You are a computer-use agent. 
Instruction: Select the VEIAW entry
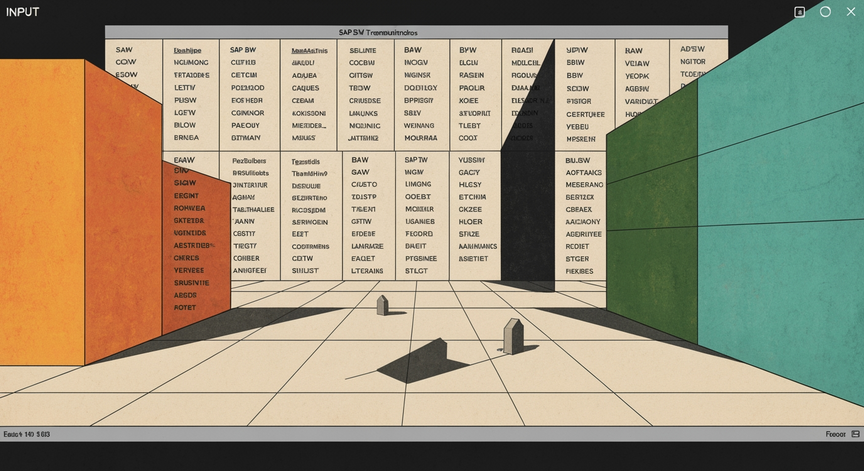[637, 63]
